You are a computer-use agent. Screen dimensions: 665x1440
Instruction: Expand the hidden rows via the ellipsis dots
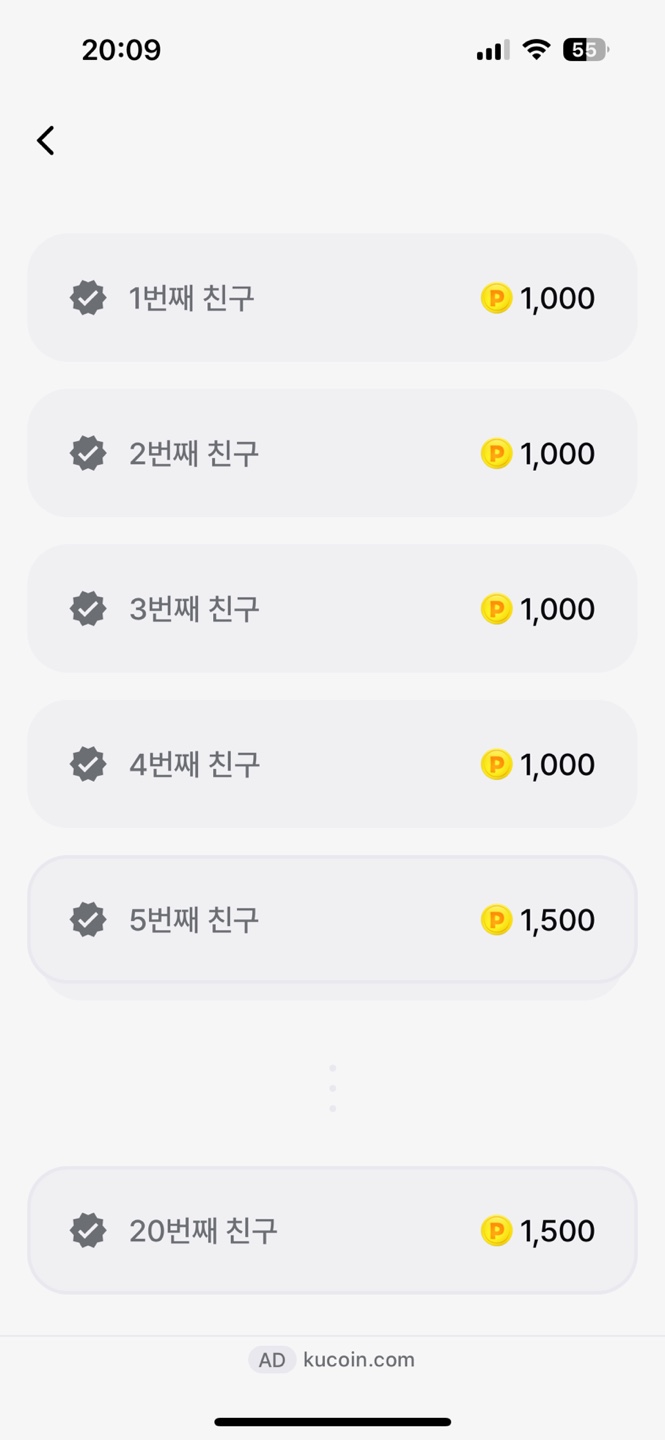click(332, 1089)
